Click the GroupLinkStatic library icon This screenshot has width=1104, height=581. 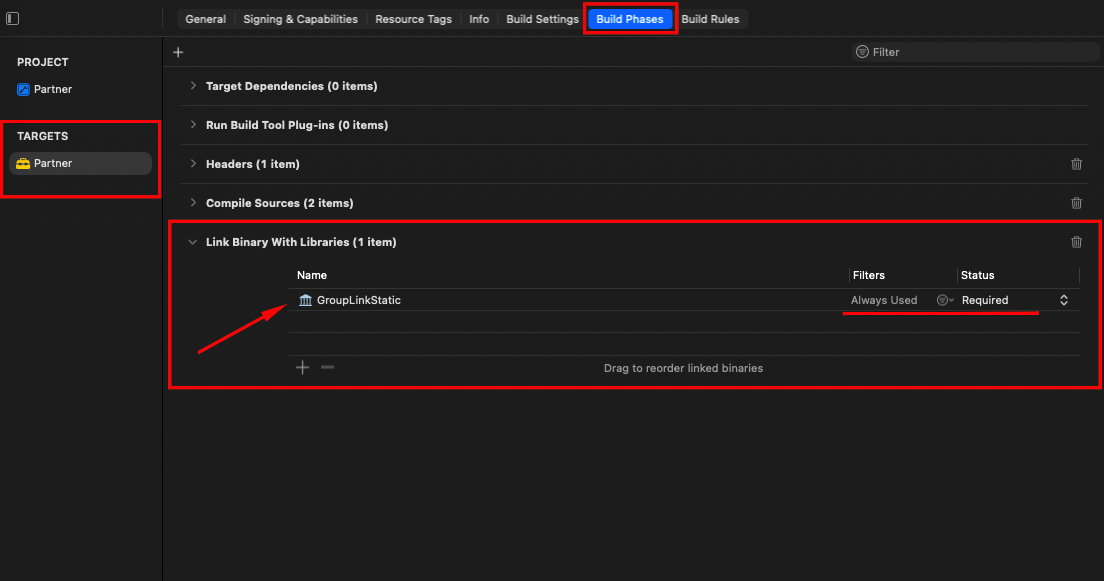(x=305, y=300)
